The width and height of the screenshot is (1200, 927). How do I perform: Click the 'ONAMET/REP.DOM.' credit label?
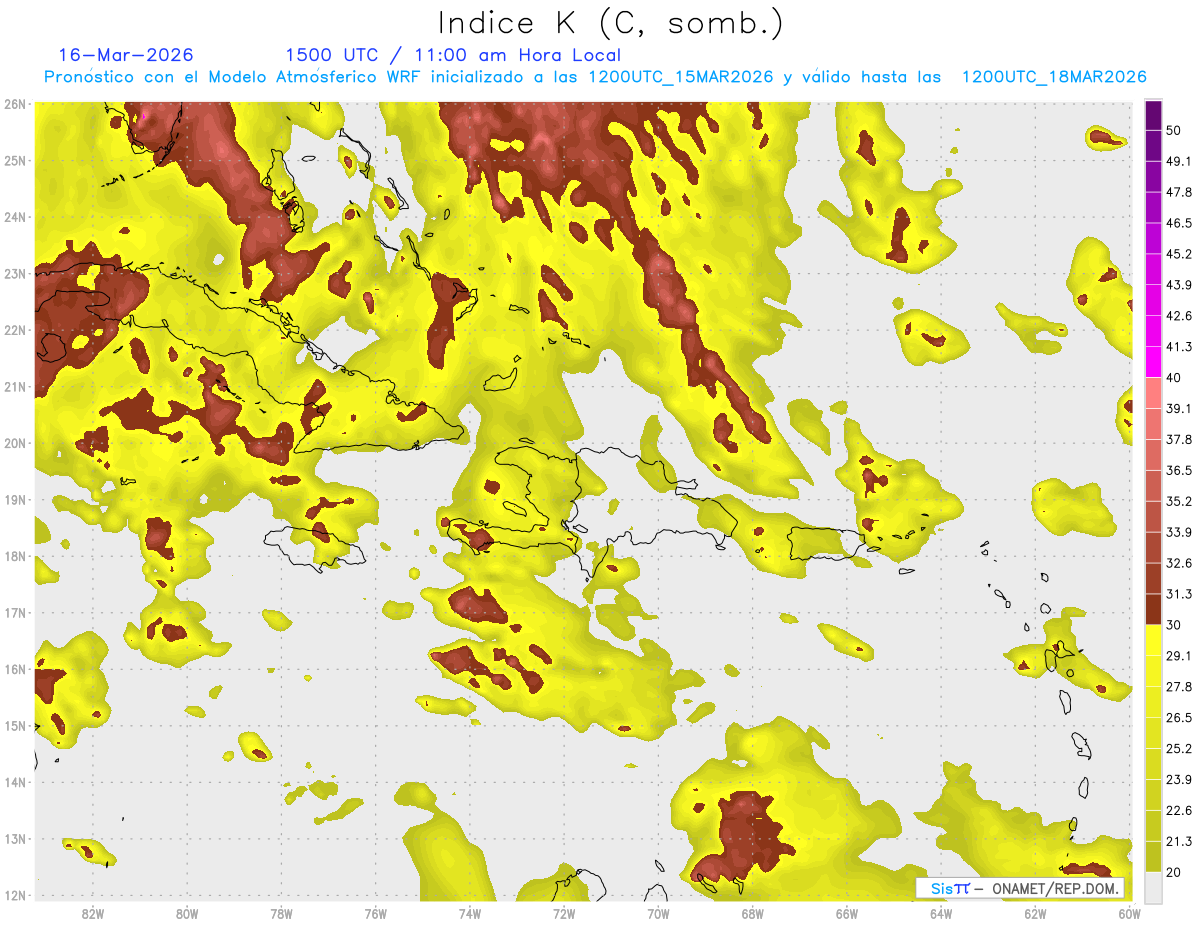tap(1055, 888)
